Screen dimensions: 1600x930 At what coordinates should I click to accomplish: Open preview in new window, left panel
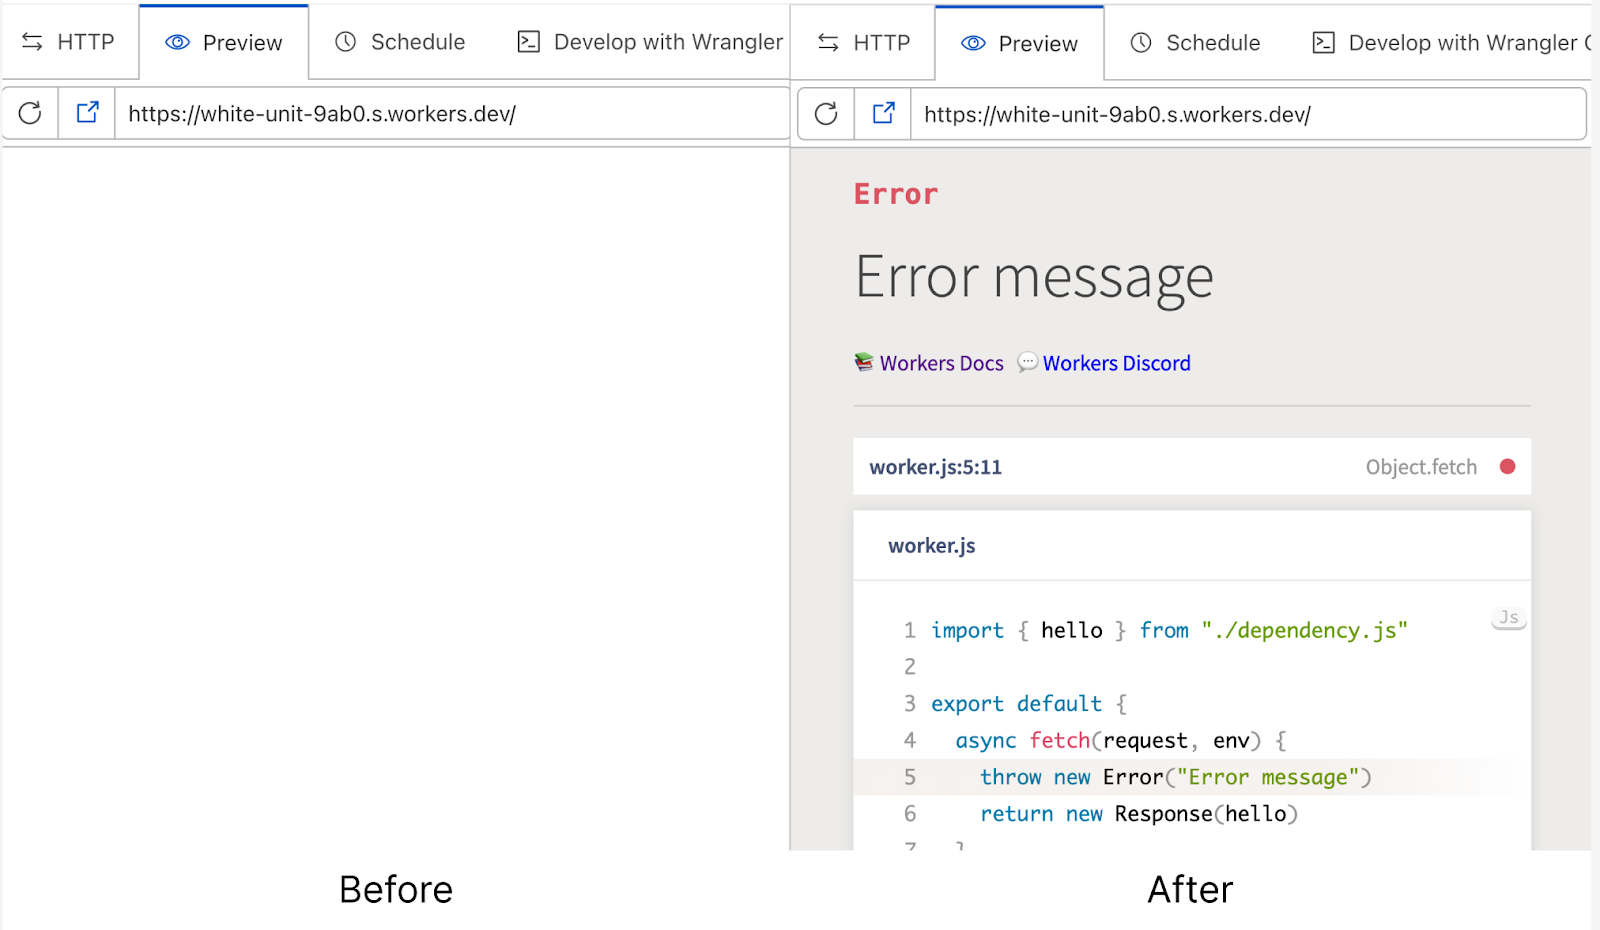[x=88, y=113]
